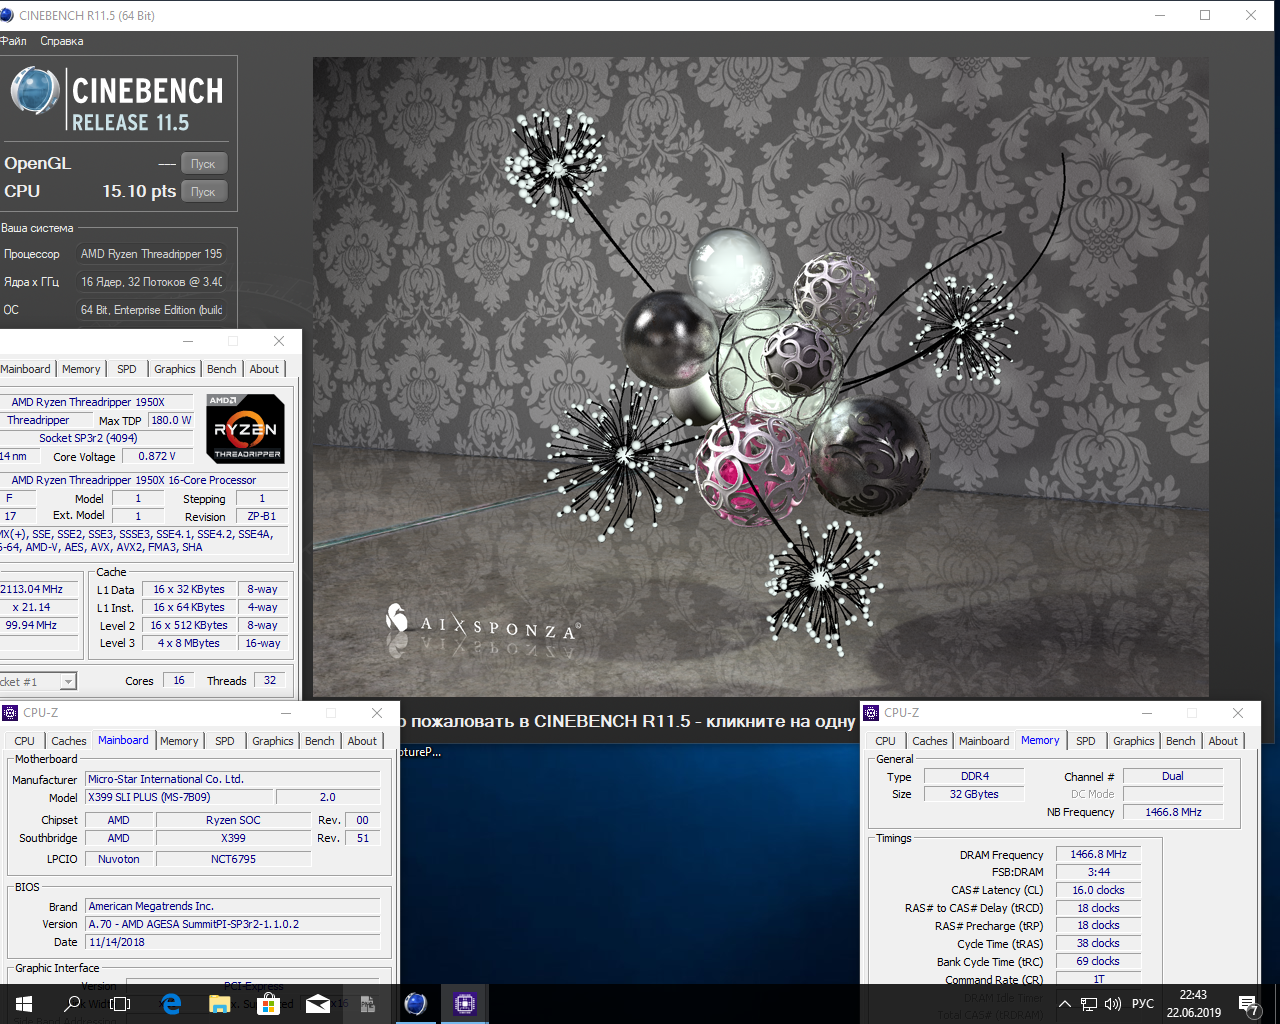
Task: Click CAS# Latency value 16.0 clocks
Action: coord(1098,890)
